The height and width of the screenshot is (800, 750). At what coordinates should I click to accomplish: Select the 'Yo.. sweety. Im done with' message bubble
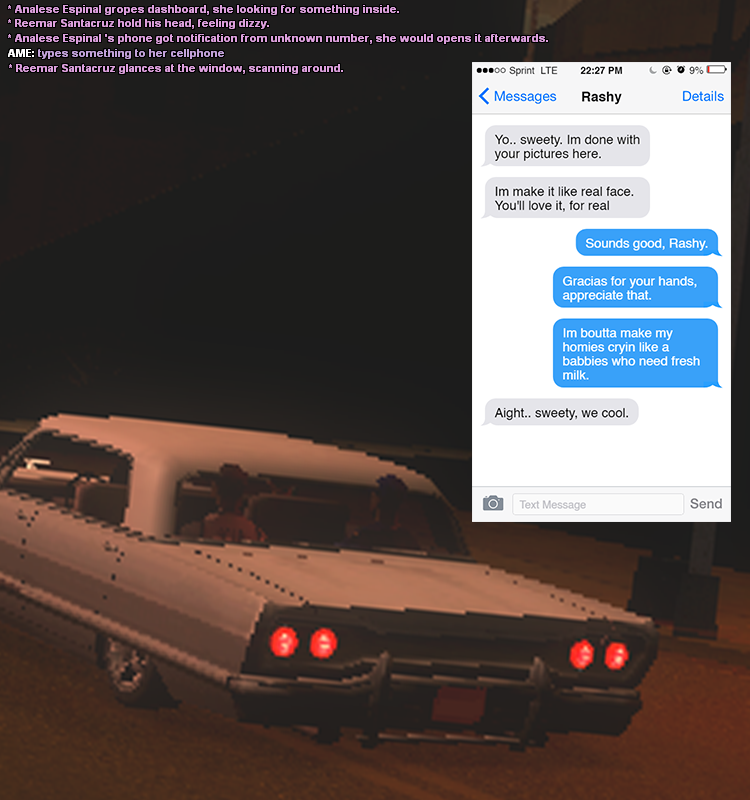566,146
